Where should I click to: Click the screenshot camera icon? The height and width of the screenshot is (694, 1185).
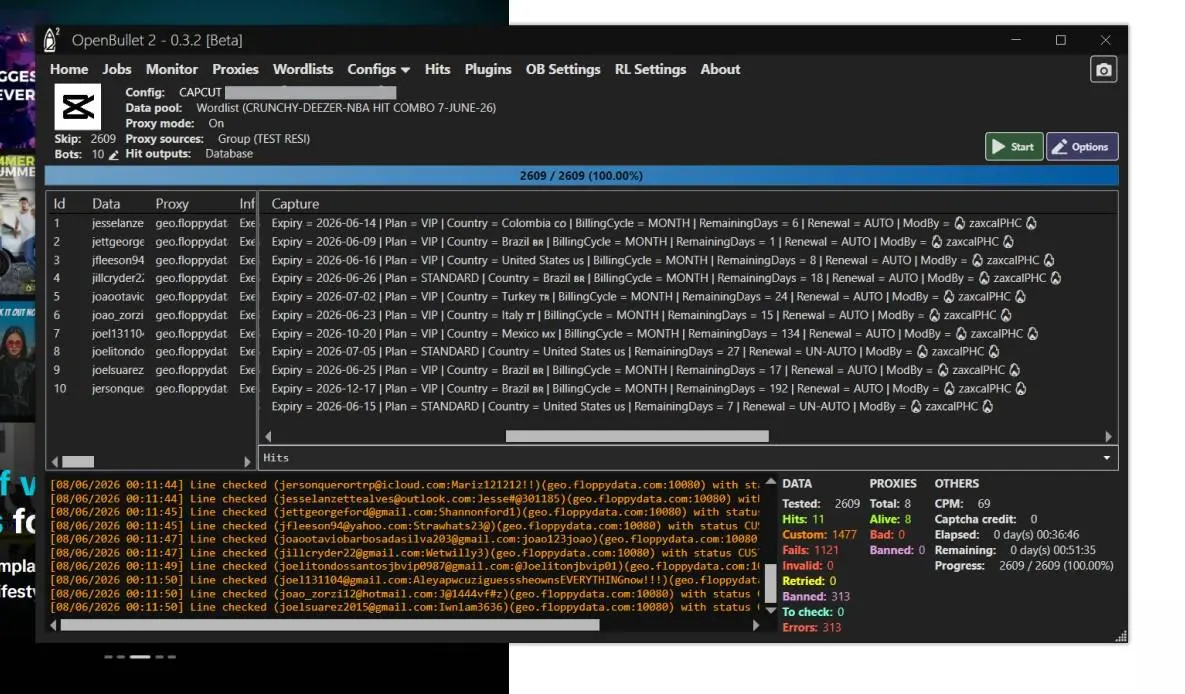[1103, 70]
